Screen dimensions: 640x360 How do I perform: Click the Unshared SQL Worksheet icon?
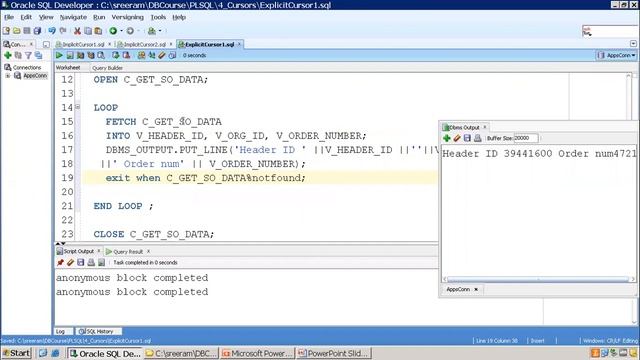pos(141,55)
